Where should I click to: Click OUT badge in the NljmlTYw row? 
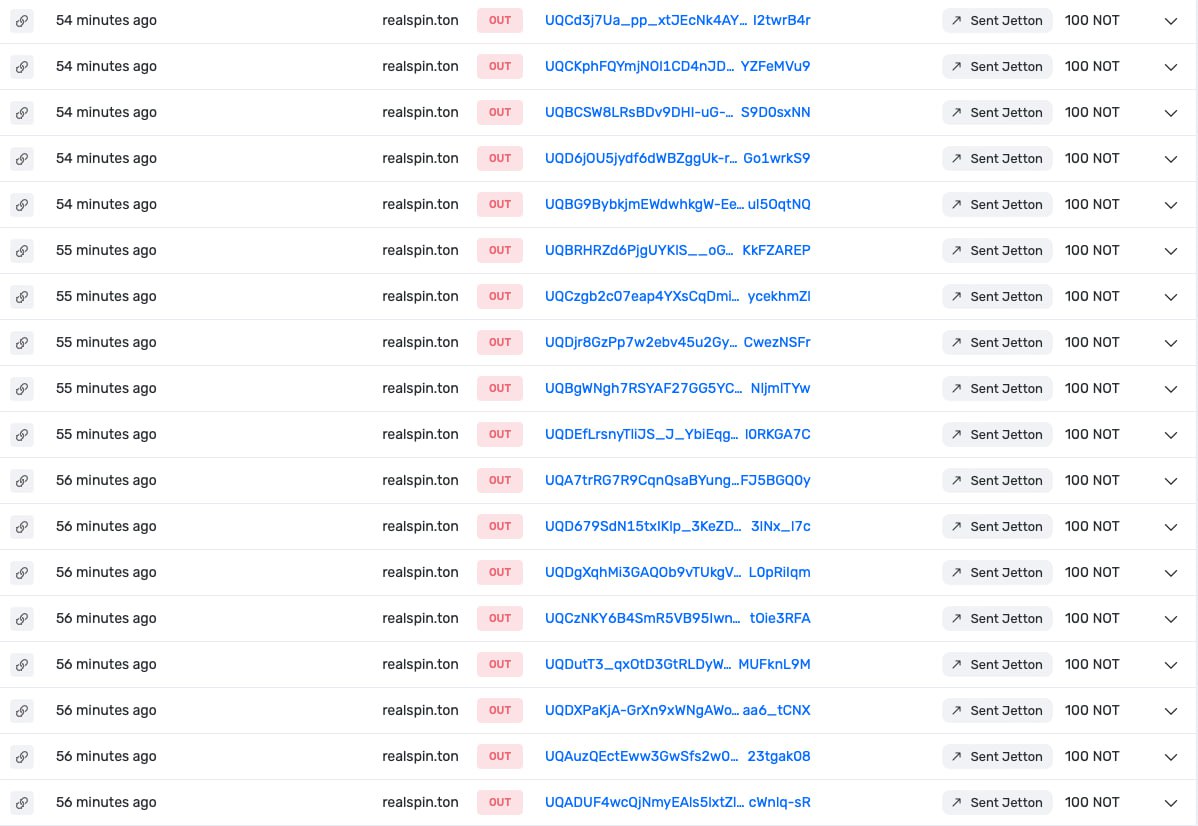point(500,388)
